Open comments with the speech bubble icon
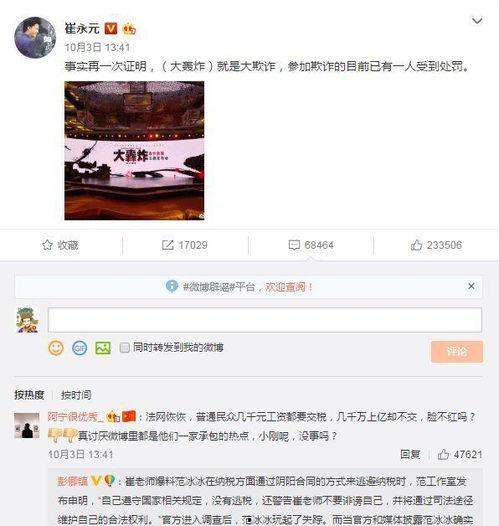499x526 pixels. coord(294,245)
